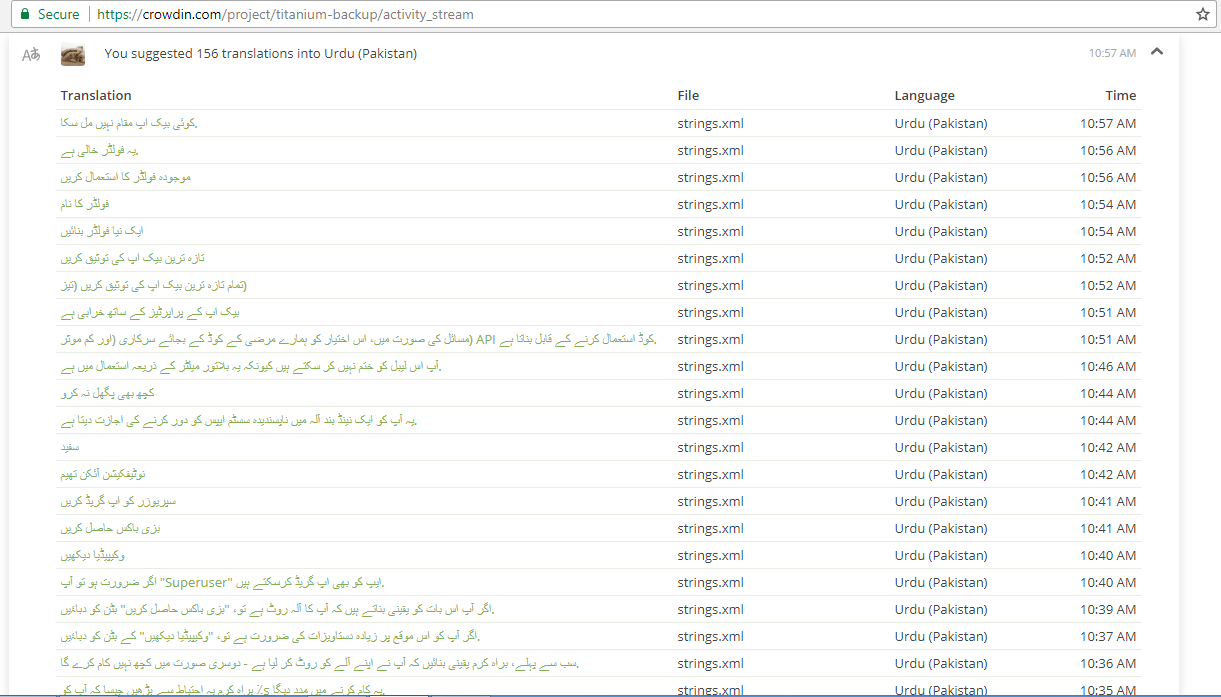Viewport: 1221px width, 697px height.
Task: Click the translation activity type icon
Action: (x=31, y=54)
